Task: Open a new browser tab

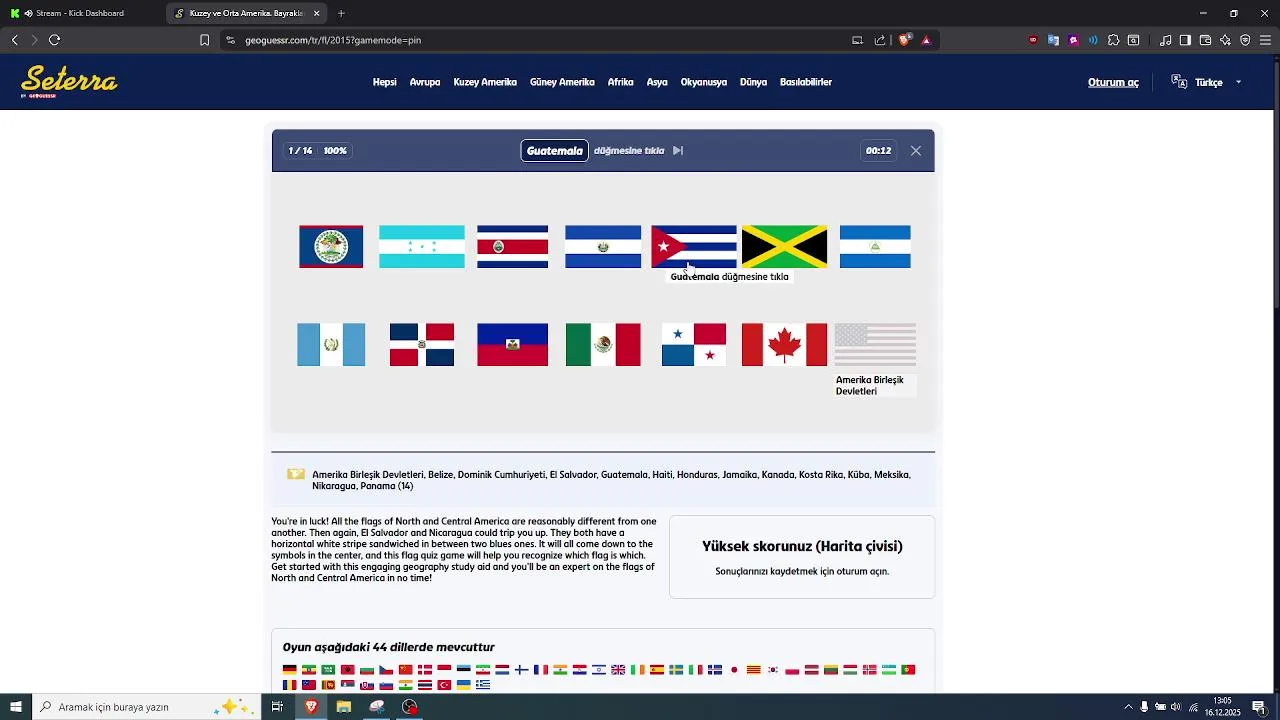Action: [x=341, y=13]
